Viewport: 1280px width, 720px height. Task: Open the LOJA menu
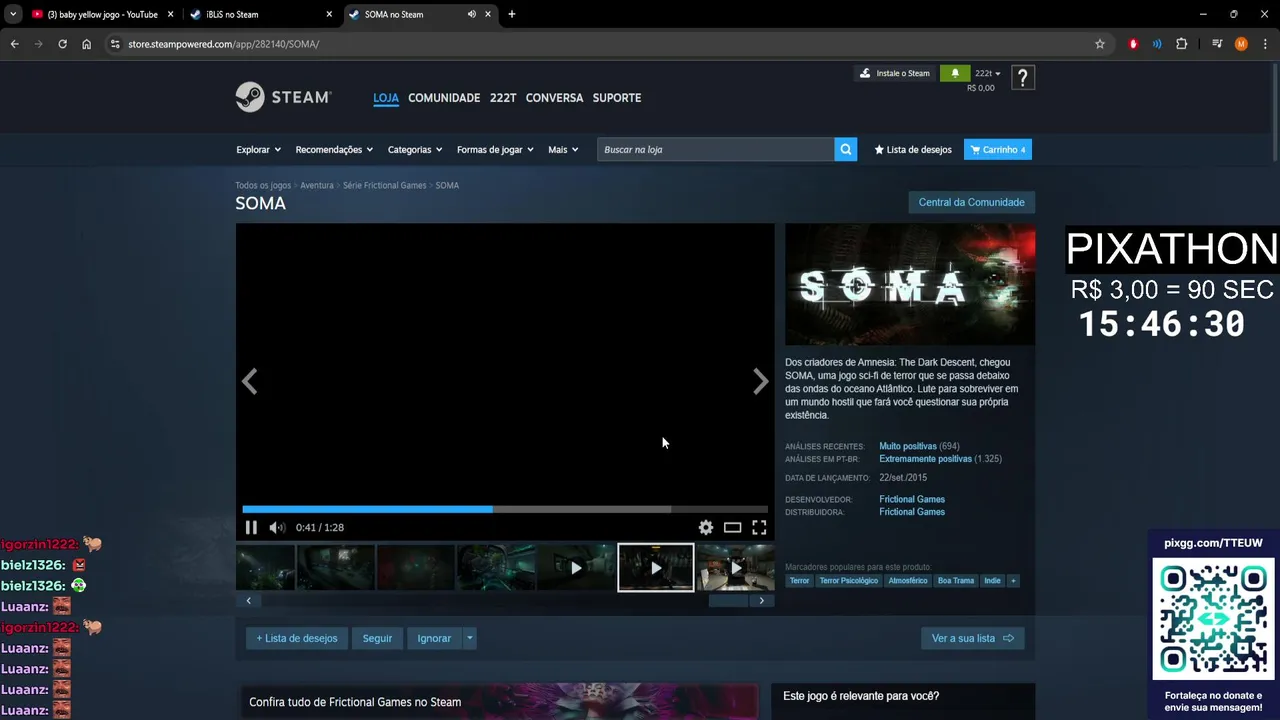coord(386,98)
